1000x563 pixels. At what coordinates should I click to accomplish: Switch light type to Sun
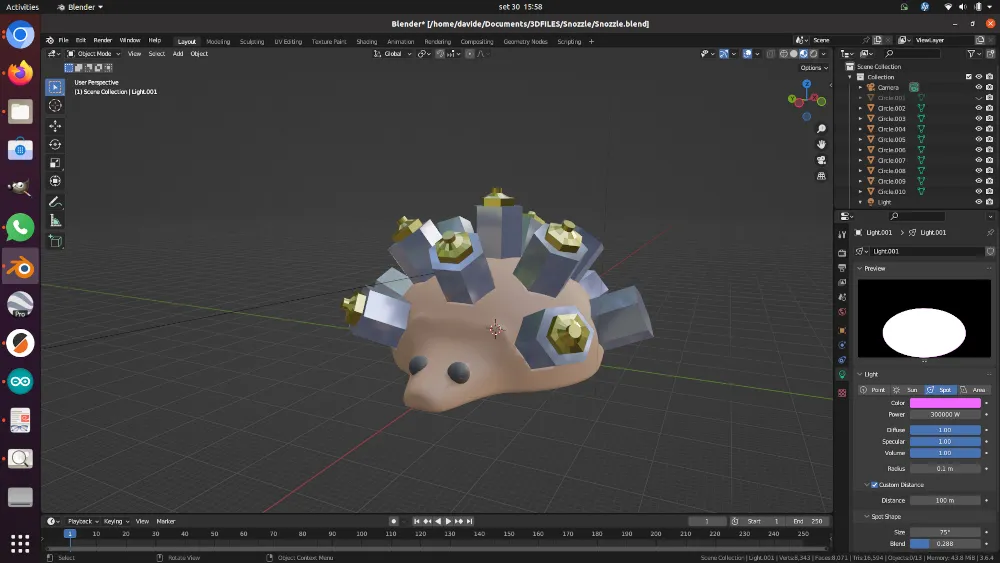coord(906,389)
